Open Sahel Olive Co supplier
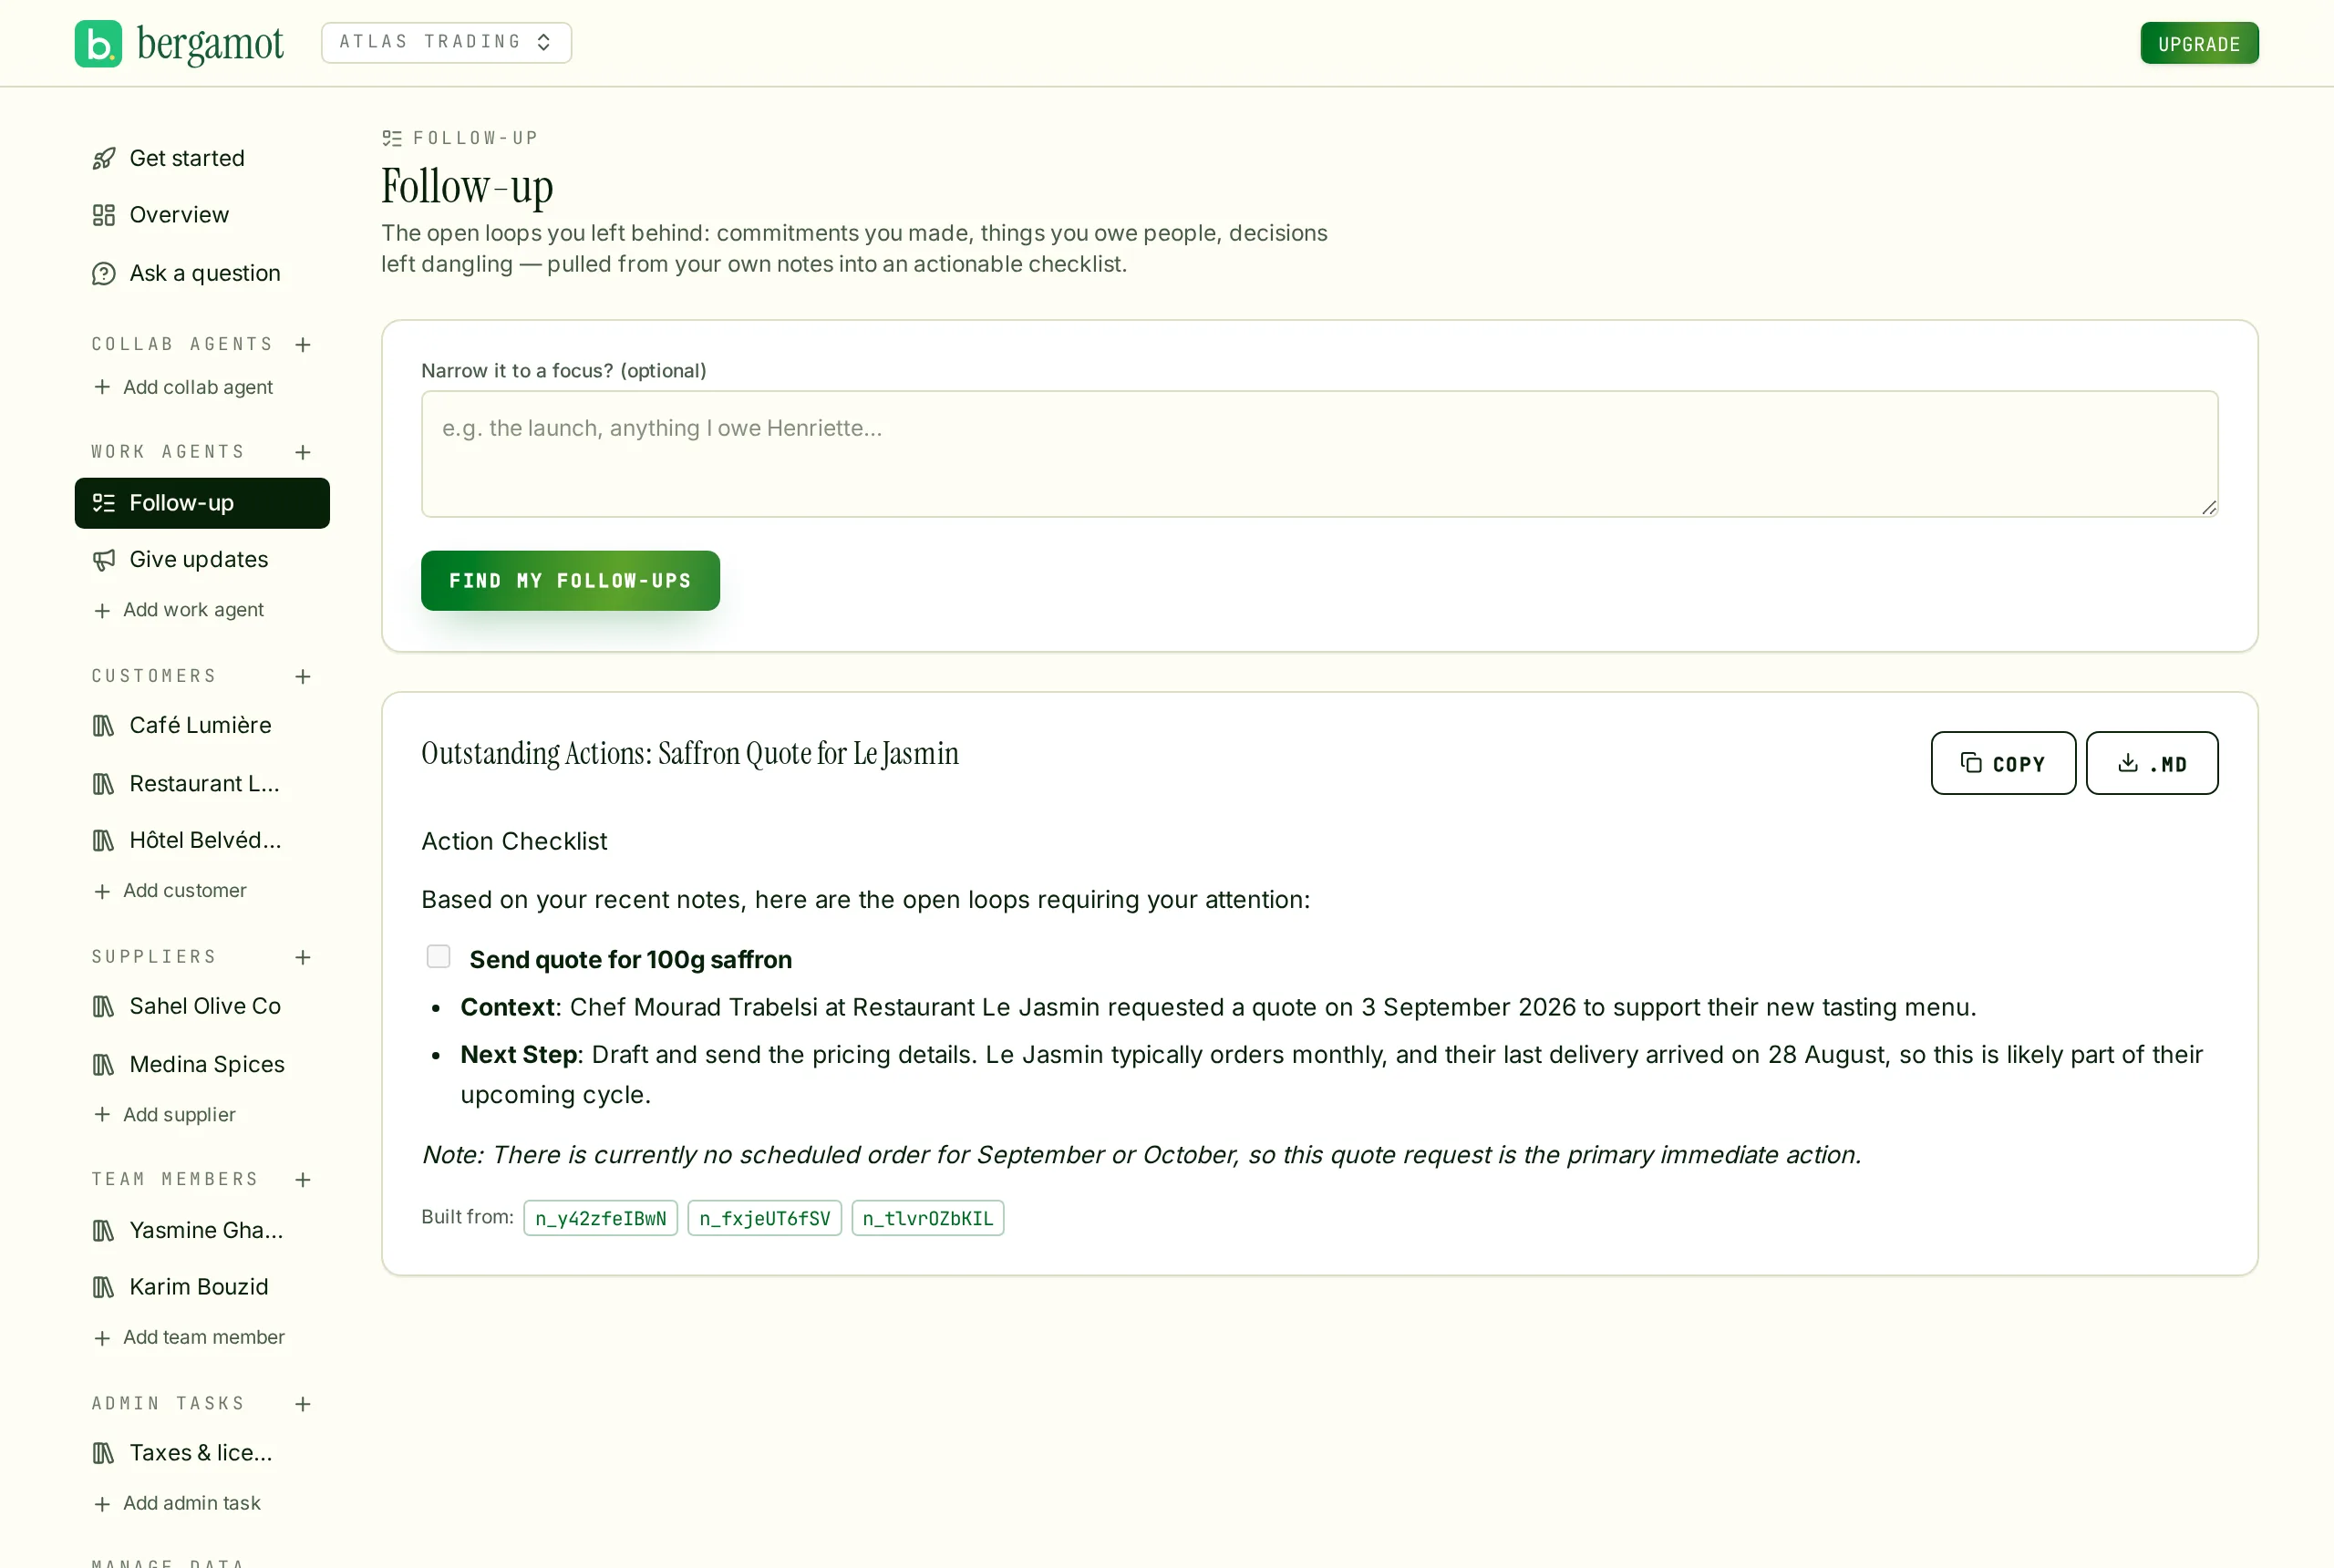This screenshot has width=2334, height=1568. coord(202,1006)
